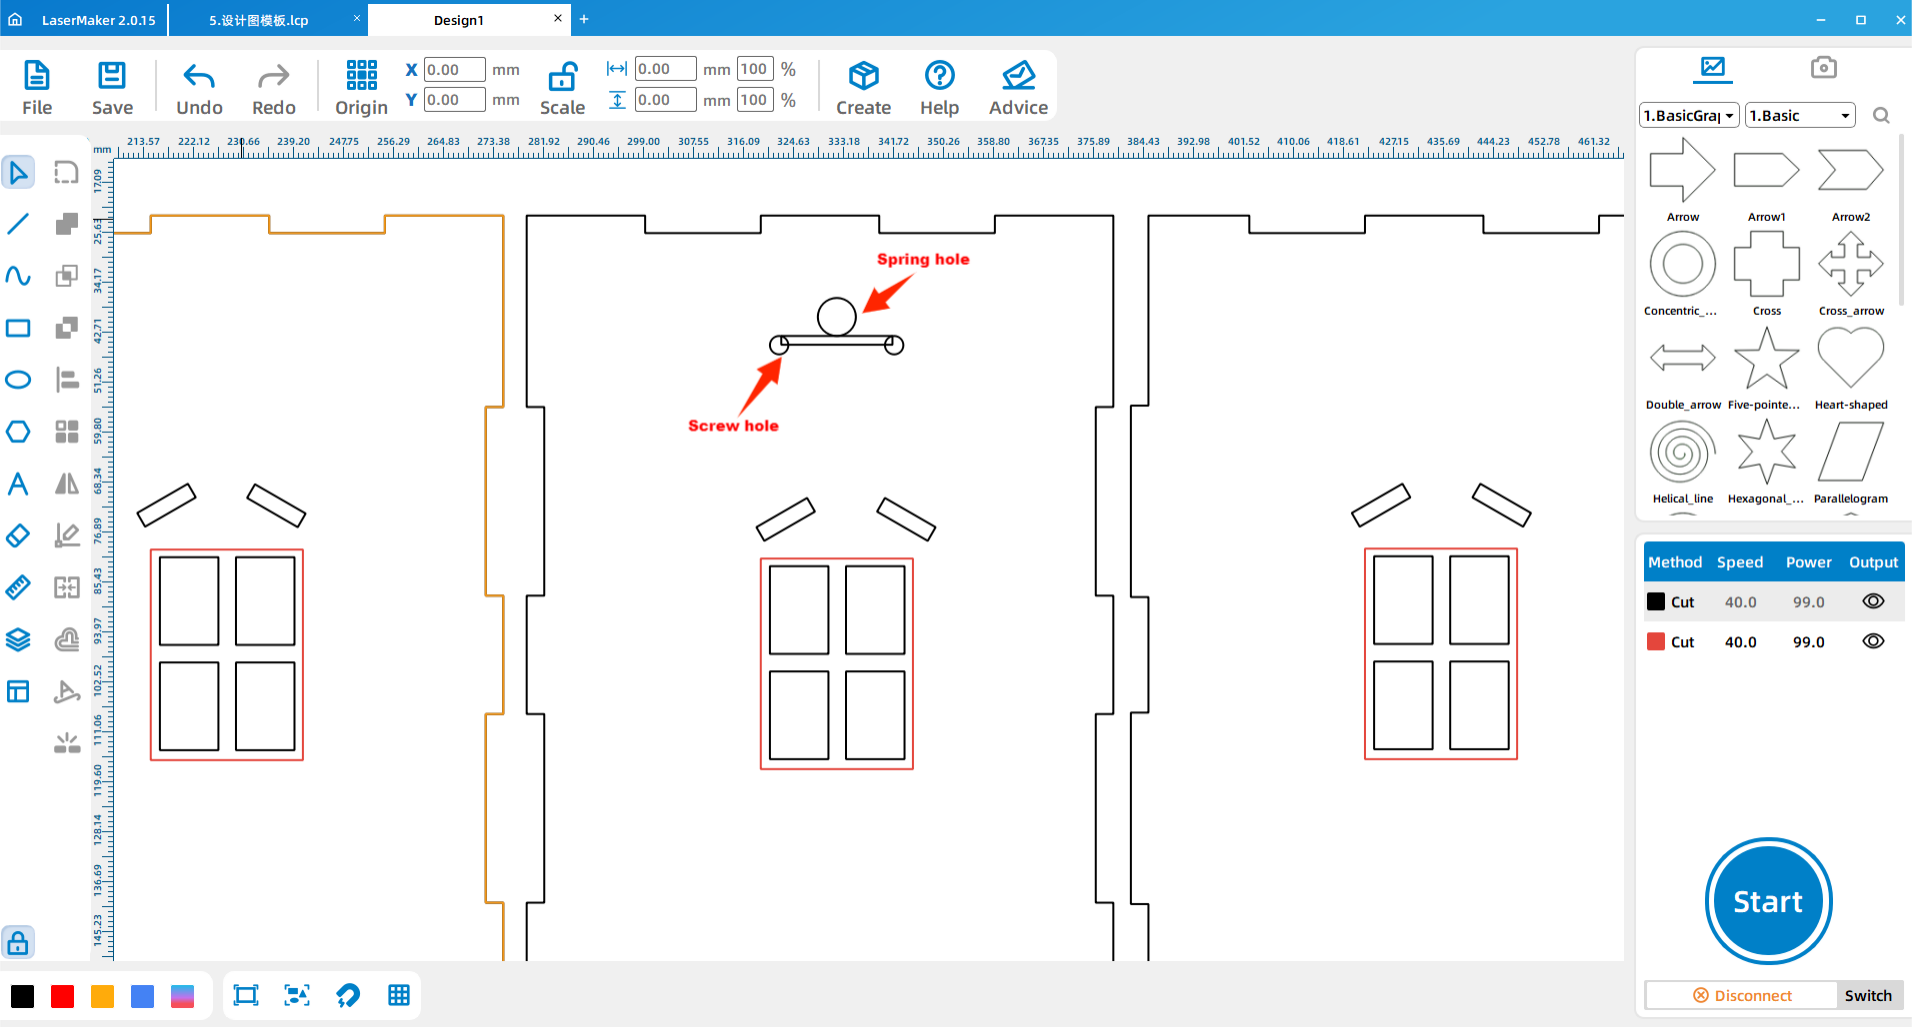1913x1029 pixels.
Task: Open the Create tool
Action: [x=863, y=88]
